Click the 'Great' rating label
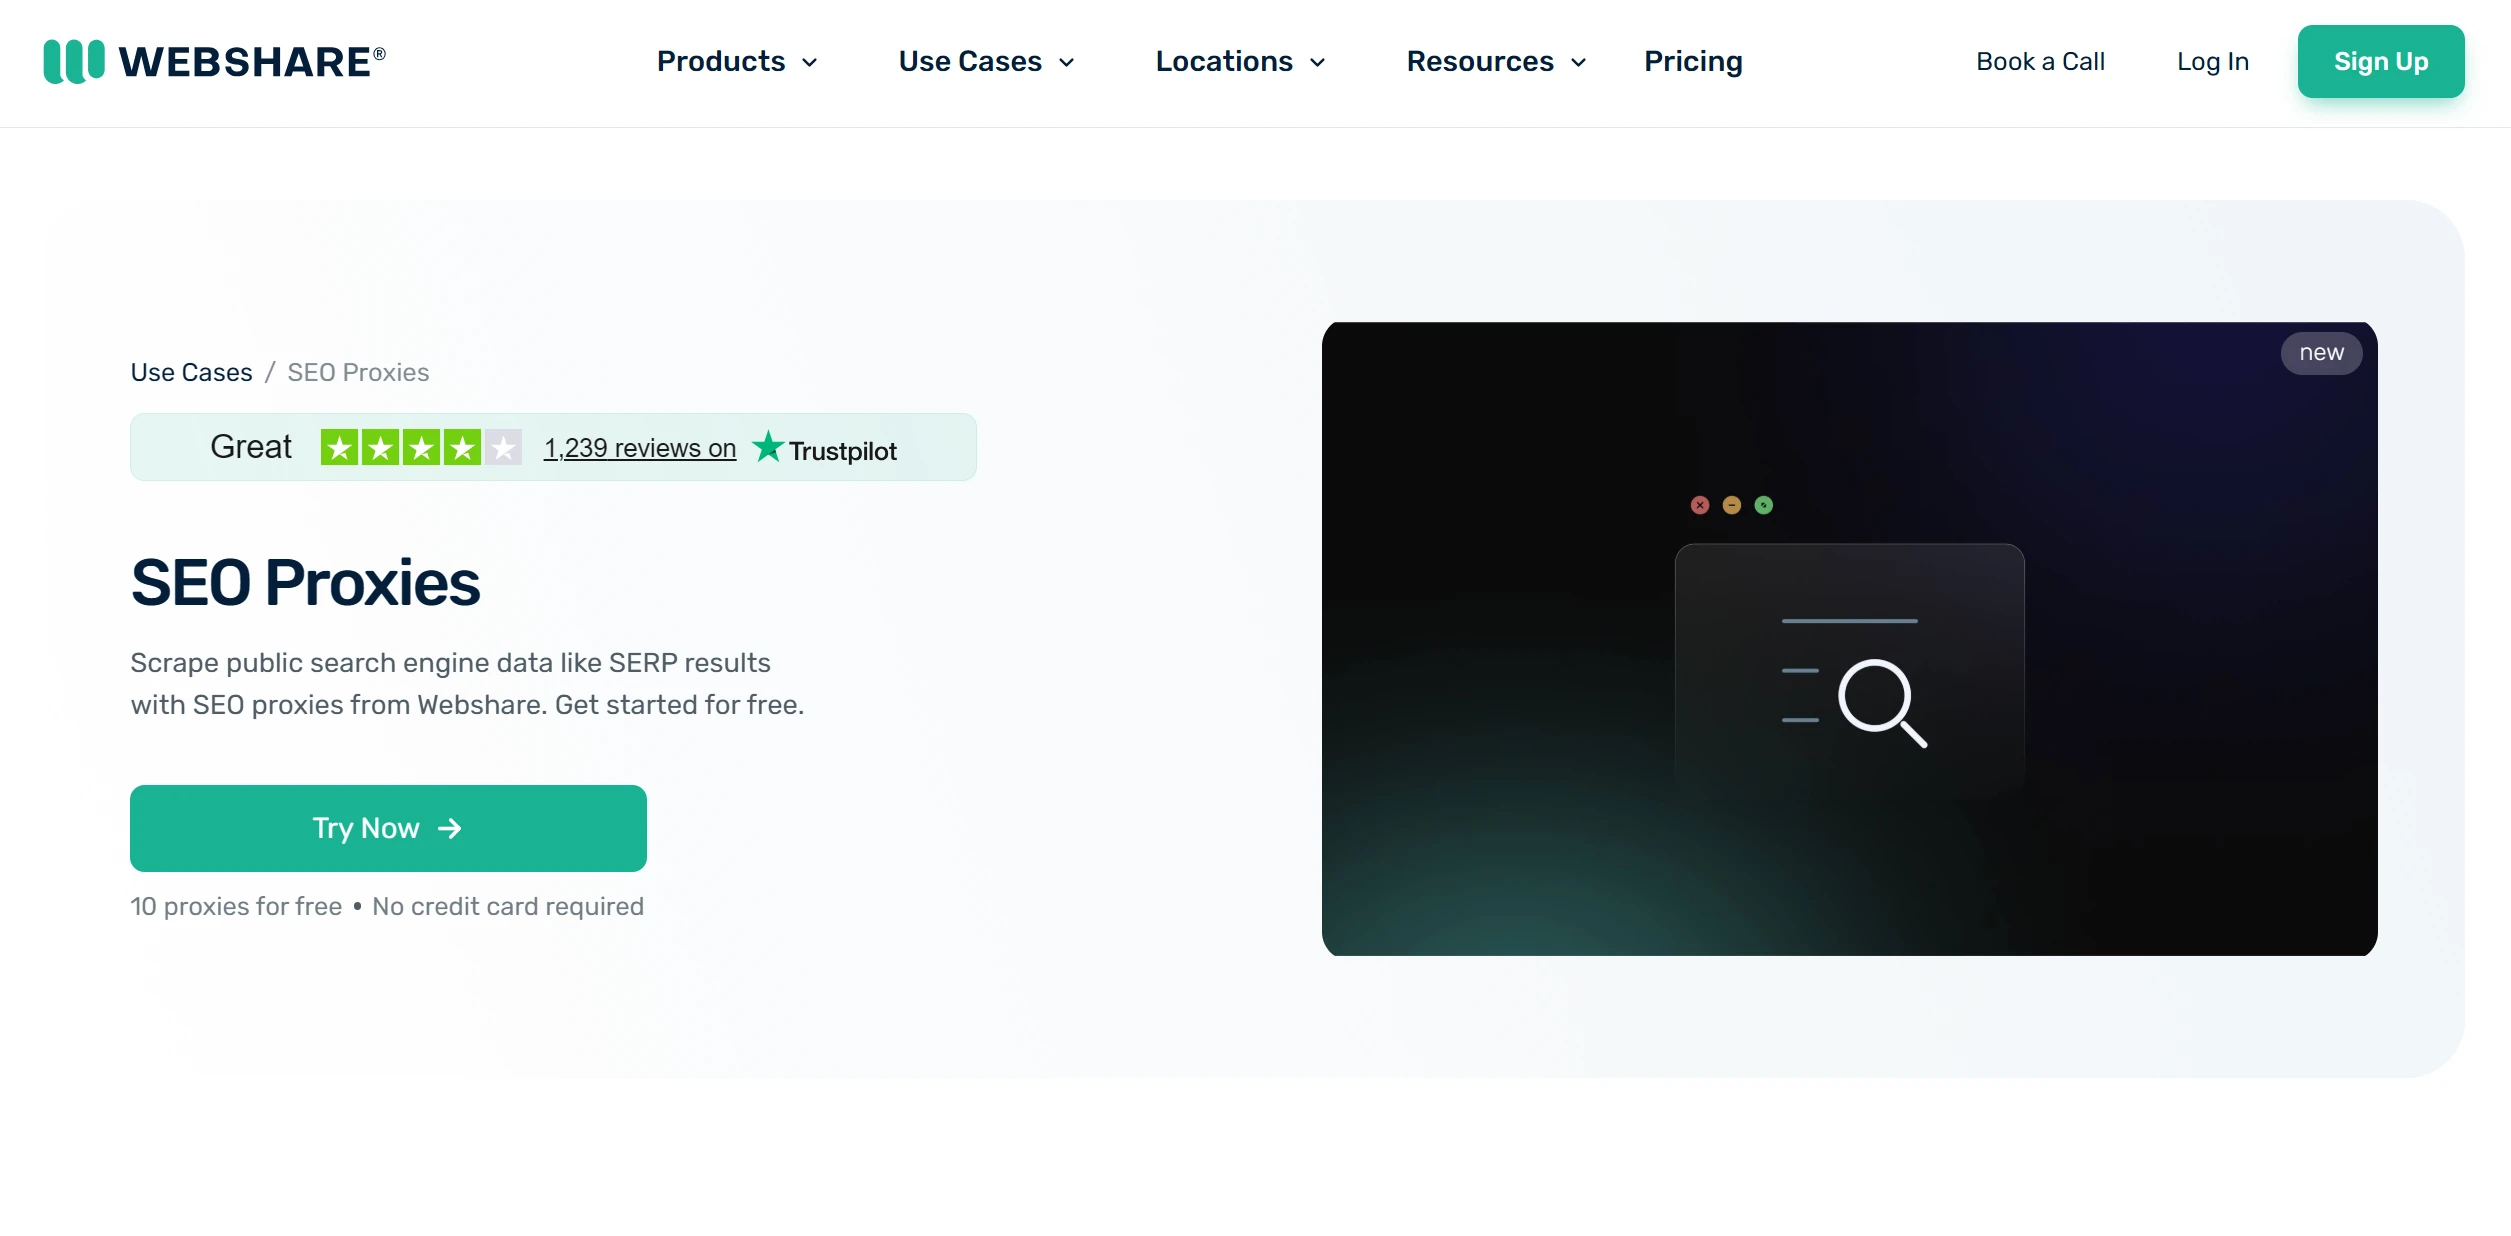Image resolution: width=2511 pixels, height=1236 pixels. point(251,447)
